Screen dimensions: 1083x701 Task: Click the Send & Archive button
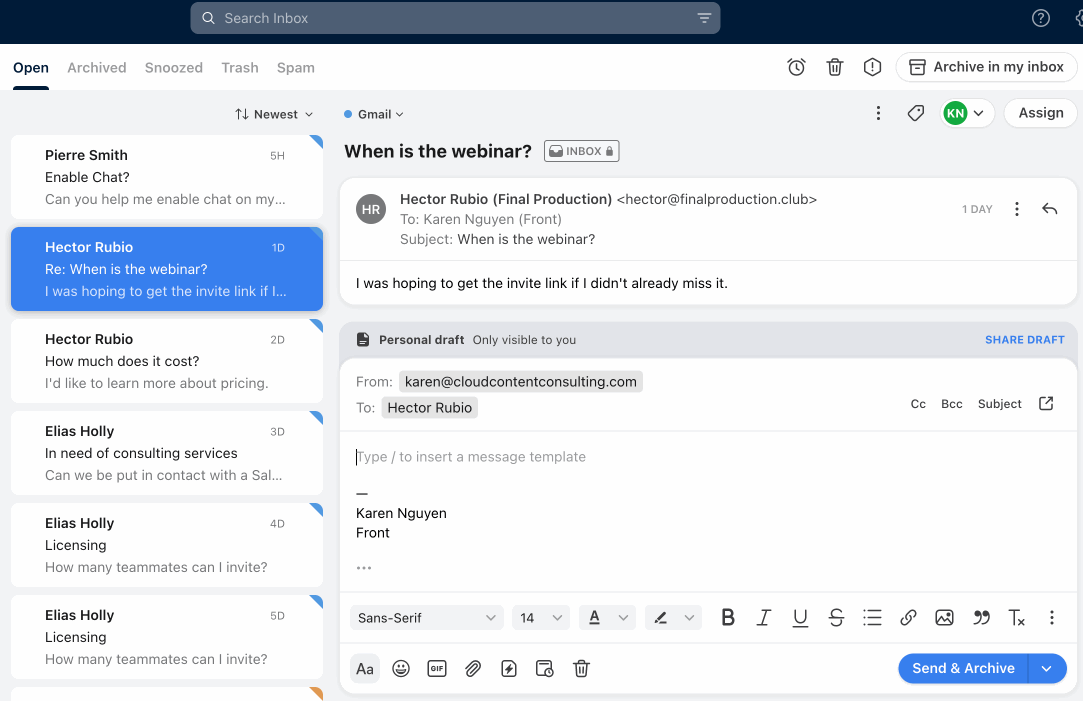tap(963, 669)
